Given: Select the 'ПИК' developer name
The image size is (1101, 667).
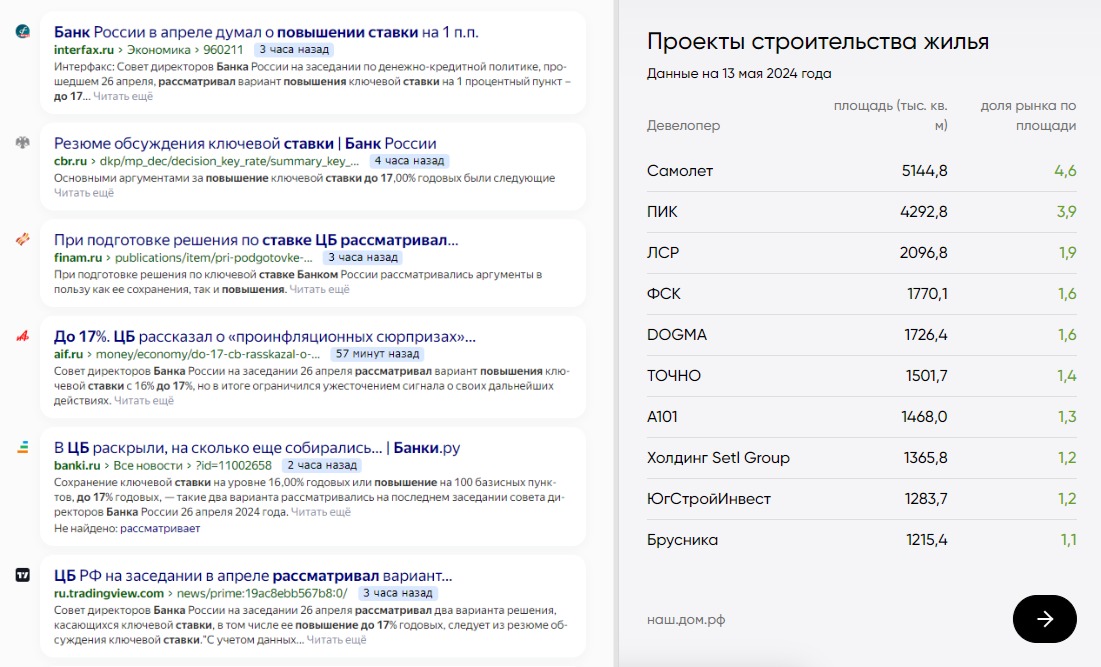Looking at the screenshot, I should tap(662, 211).
